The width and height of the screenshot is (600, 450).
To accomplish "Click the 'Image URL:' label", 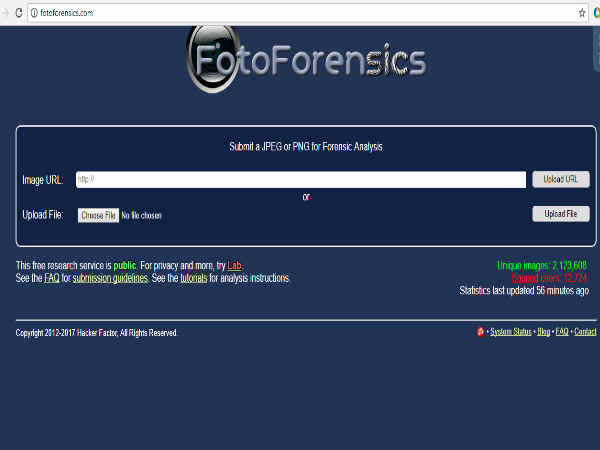I will click(x=42, y=180).
